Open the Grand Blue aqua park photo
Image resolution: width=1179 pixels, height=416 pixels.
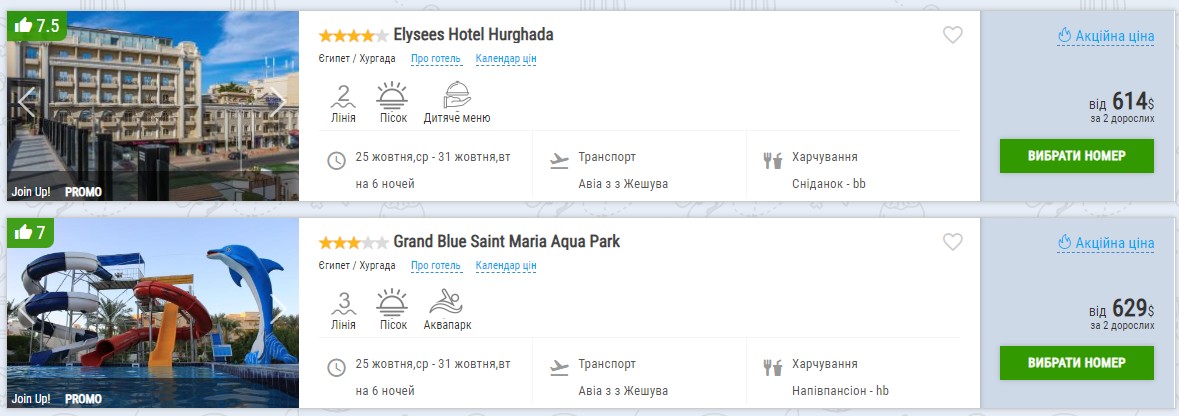(153, 313)
